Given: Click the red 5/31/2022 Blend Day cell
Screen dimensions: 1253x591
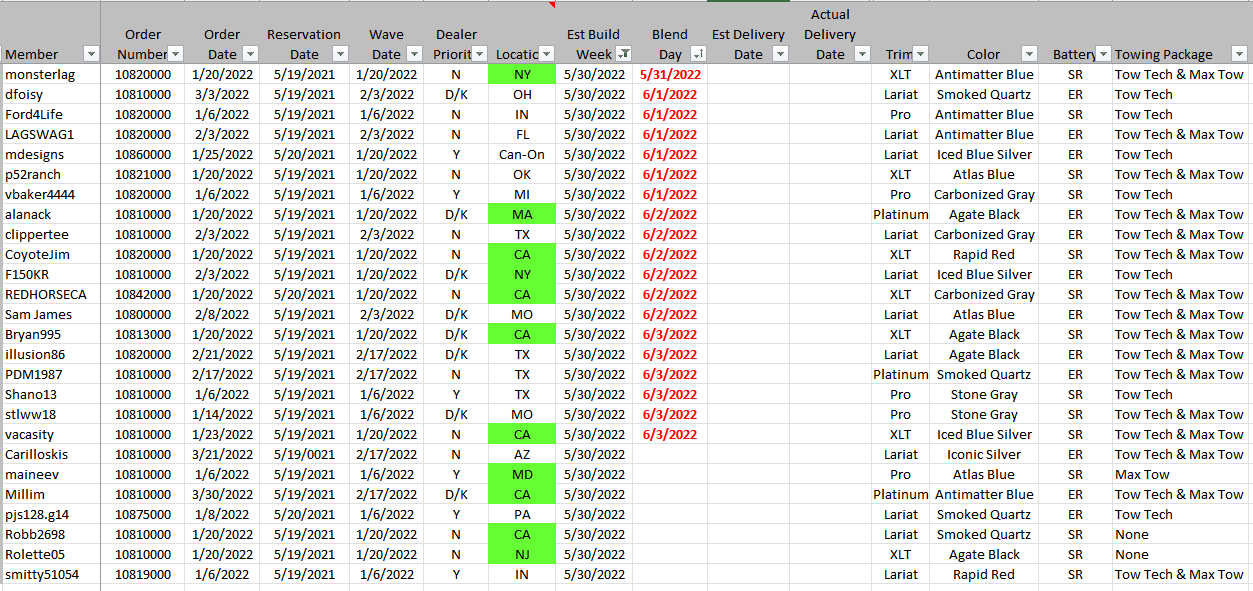Looking at the screenshot, I should (x=670, y=74).
